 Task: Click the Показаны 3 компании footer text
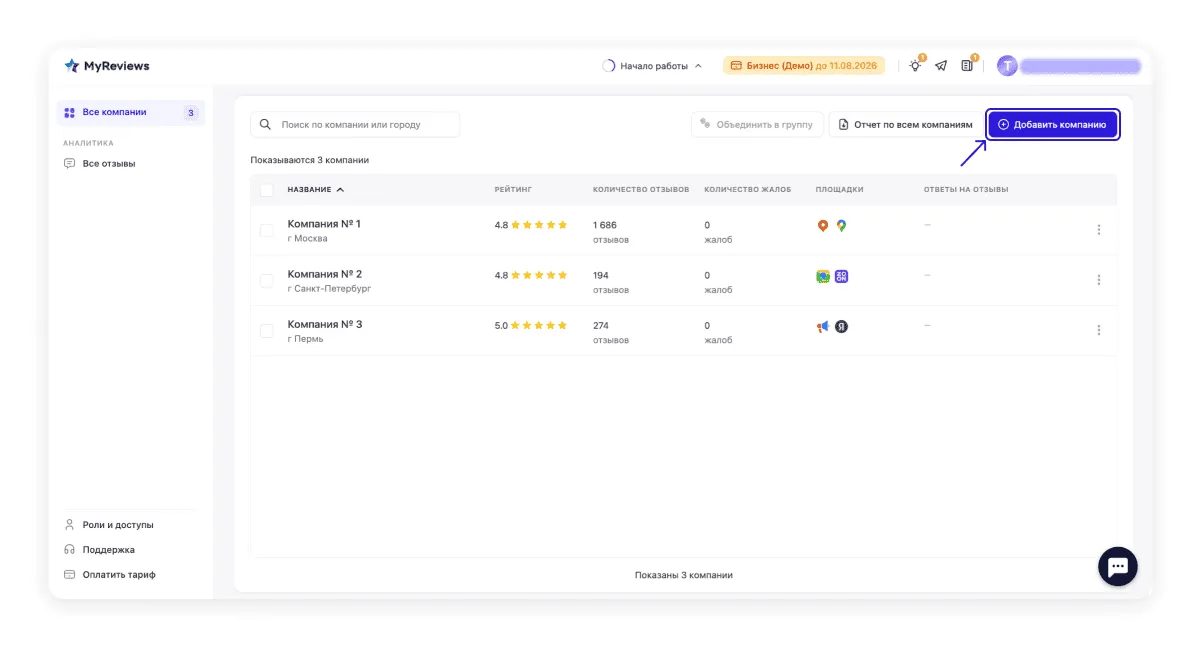pyautogui.click(x=684, y=575)
